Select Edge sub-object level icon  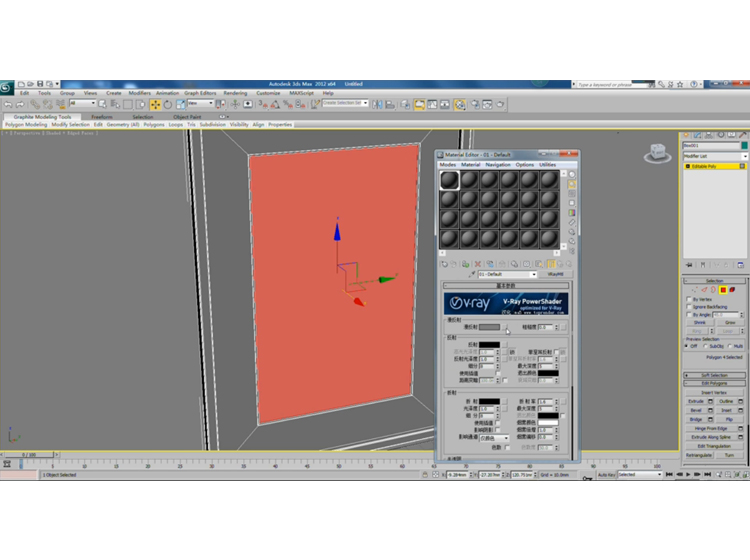705,290
